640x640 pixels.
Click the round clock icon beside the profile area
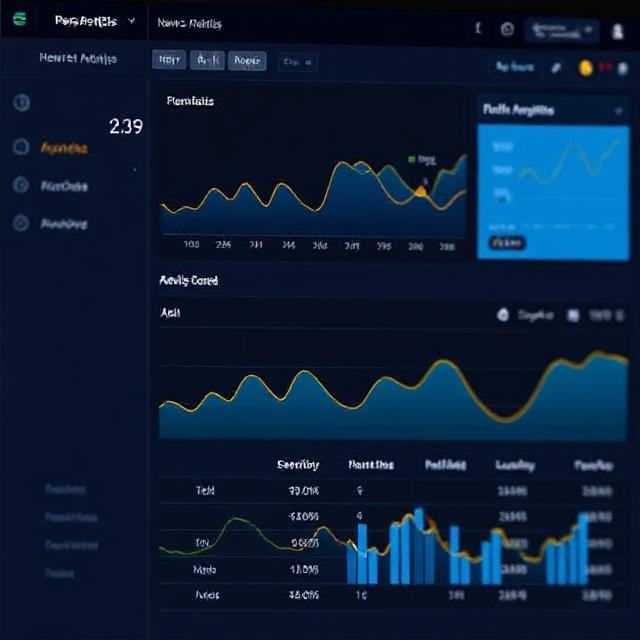tap(507, 30)
